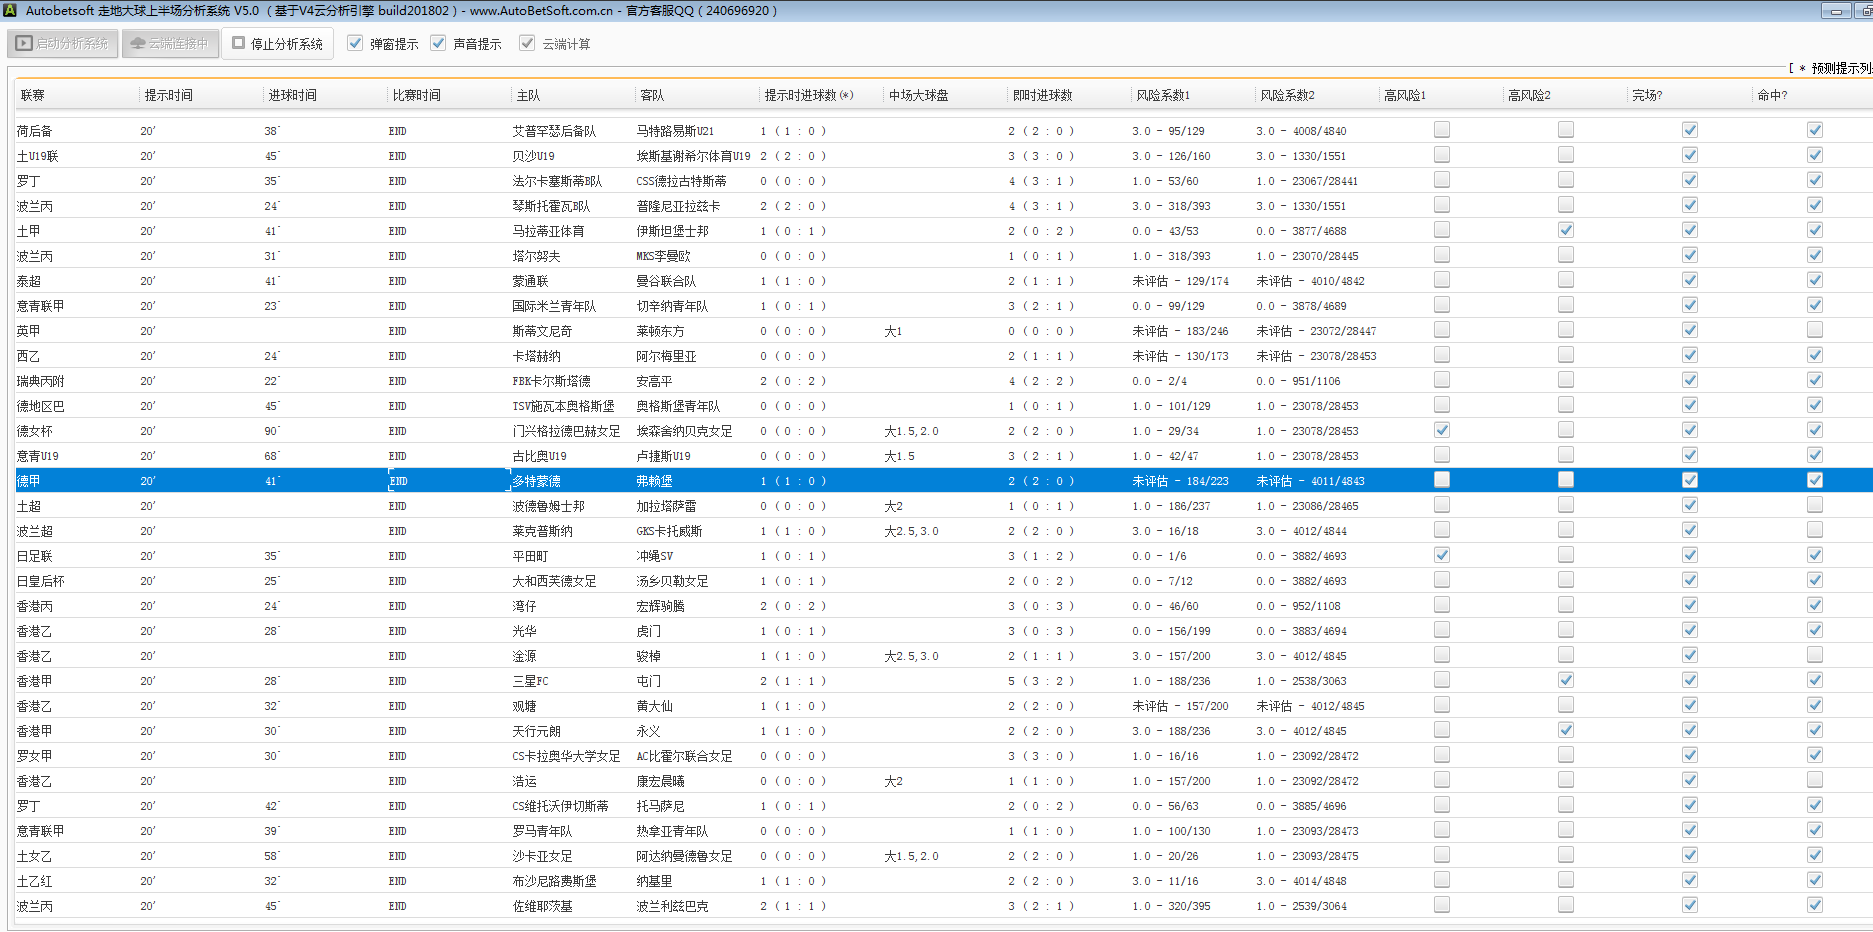Select the 土甲 马拉蒂亚体育 match row

548,231
